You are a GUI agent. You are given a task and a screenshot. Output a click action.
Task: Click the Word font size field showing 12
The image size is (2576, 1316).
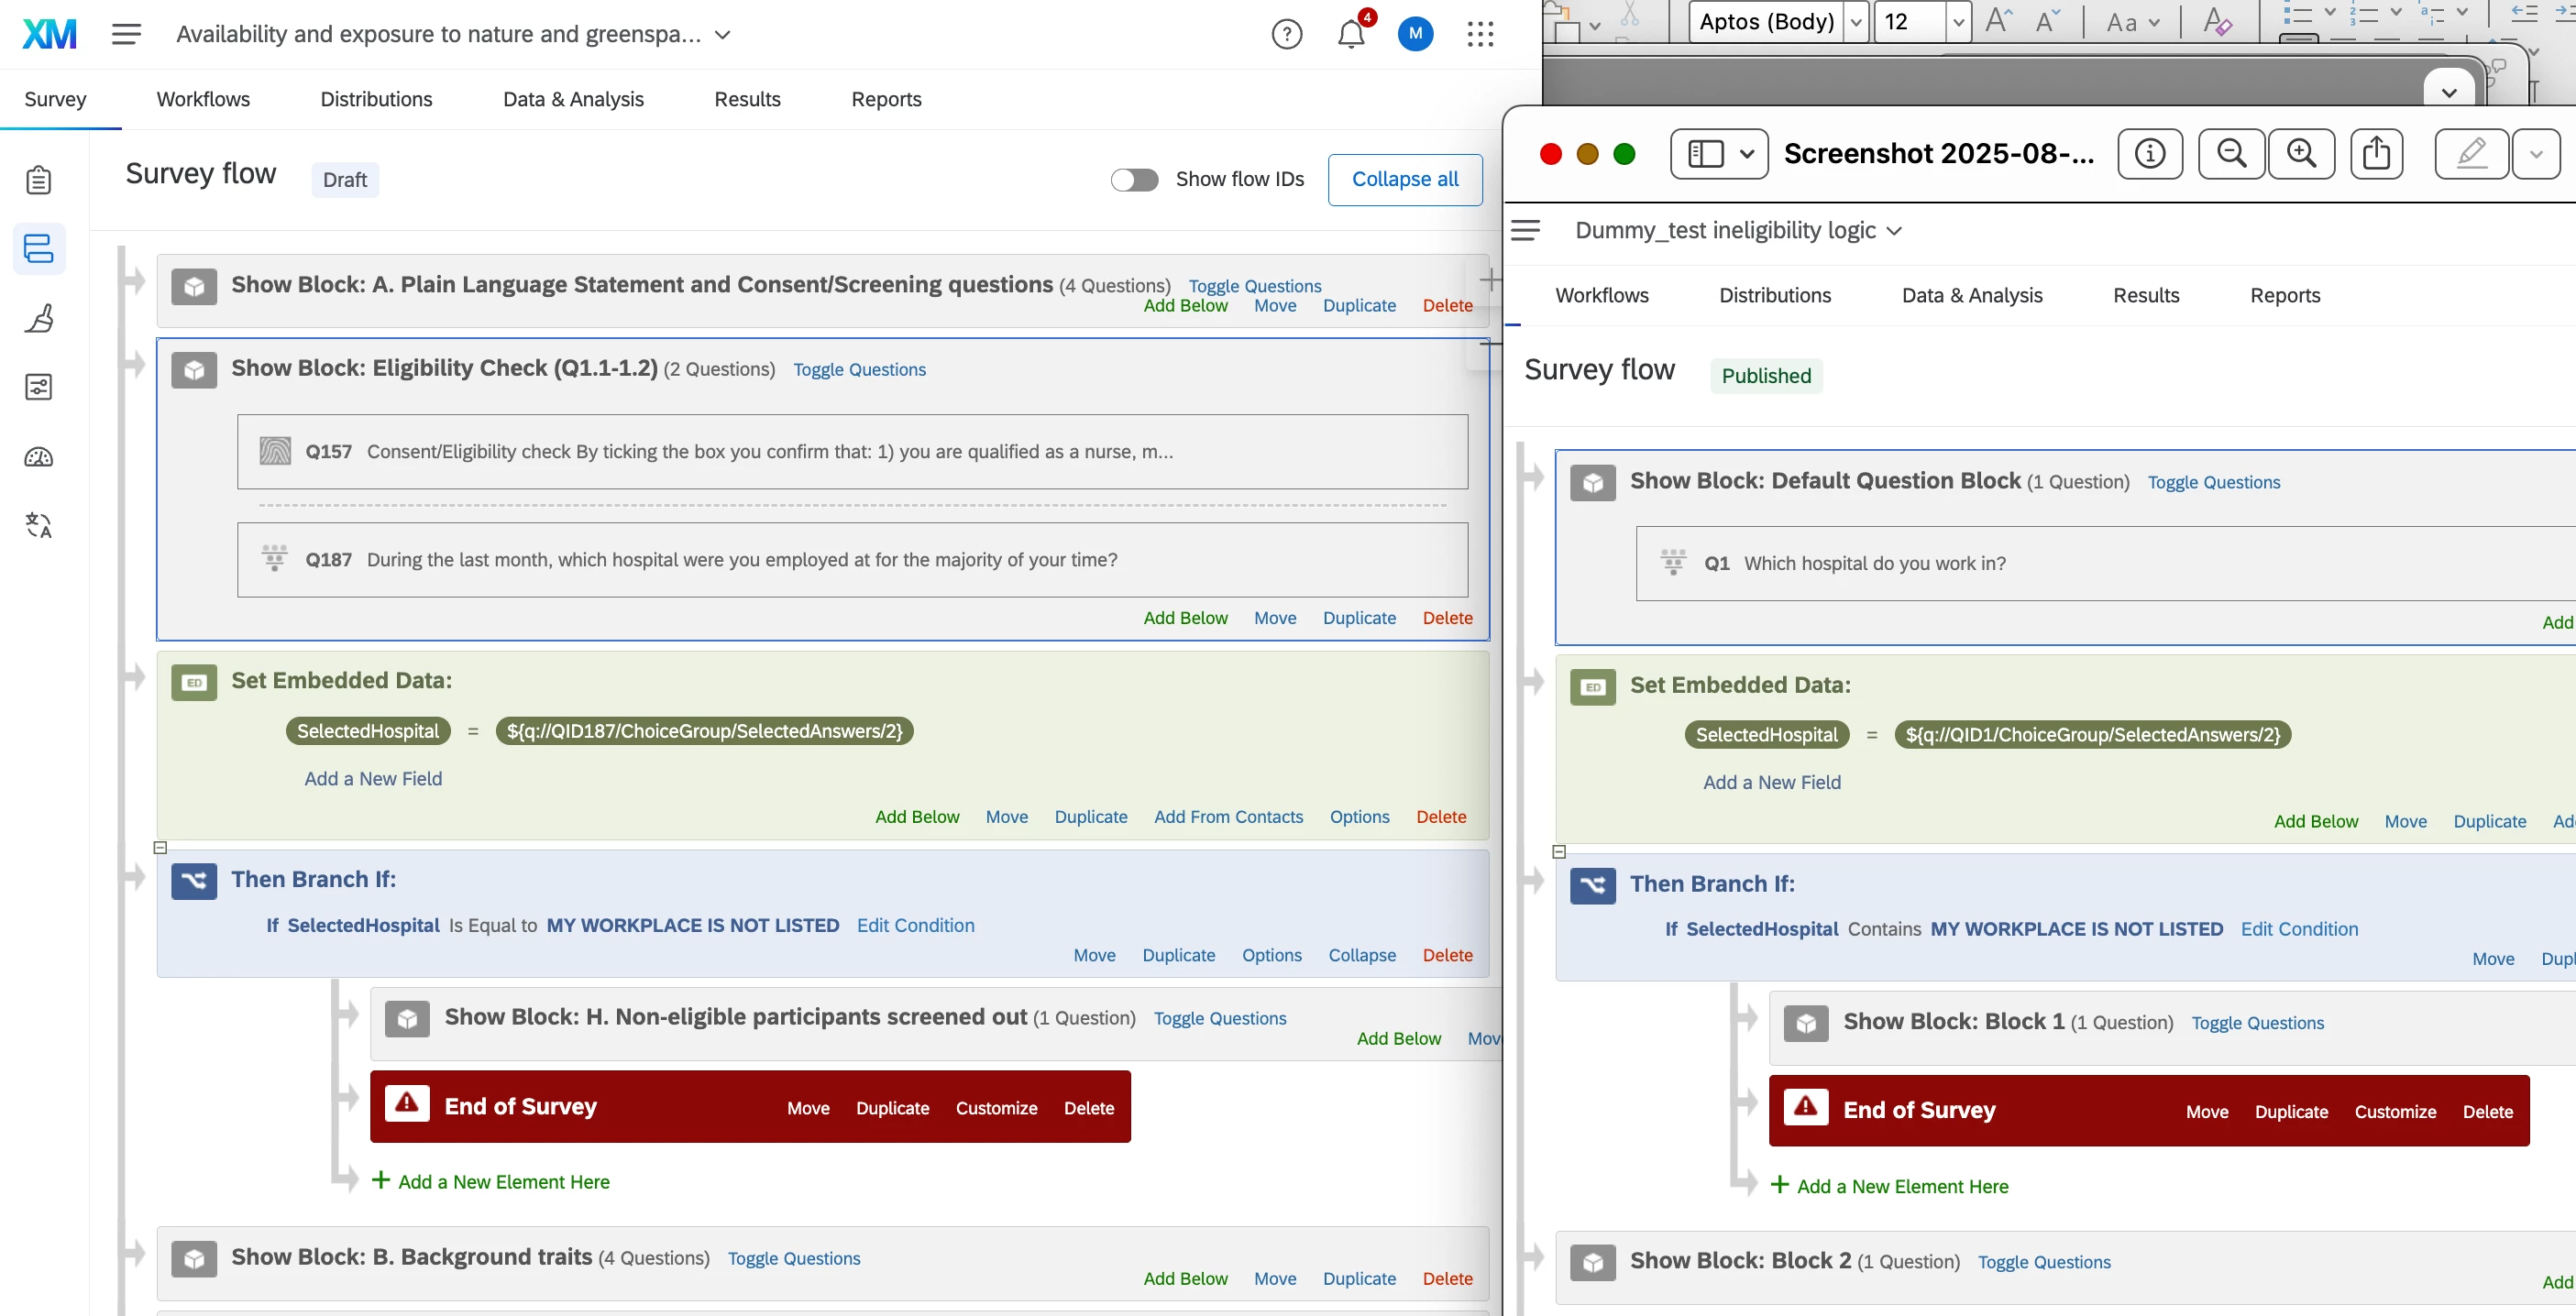click(1909, 22)
